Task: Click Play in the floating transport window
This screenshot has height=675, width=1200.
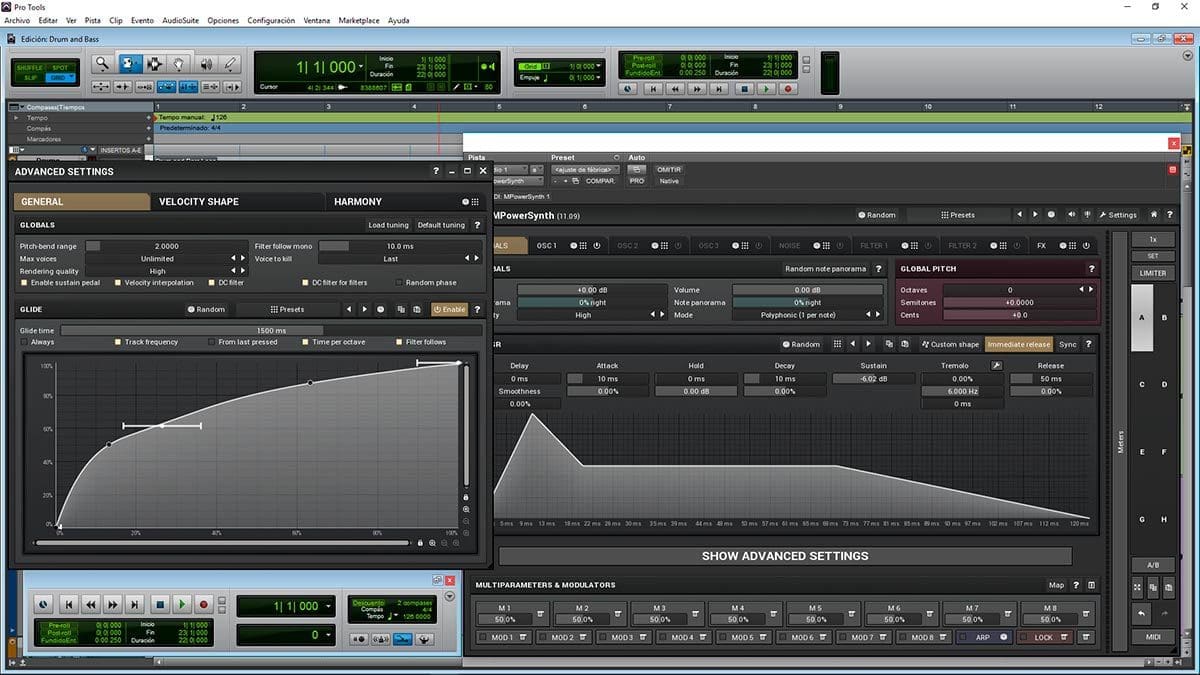Action: pyautogui.click(x=181, y=604)
